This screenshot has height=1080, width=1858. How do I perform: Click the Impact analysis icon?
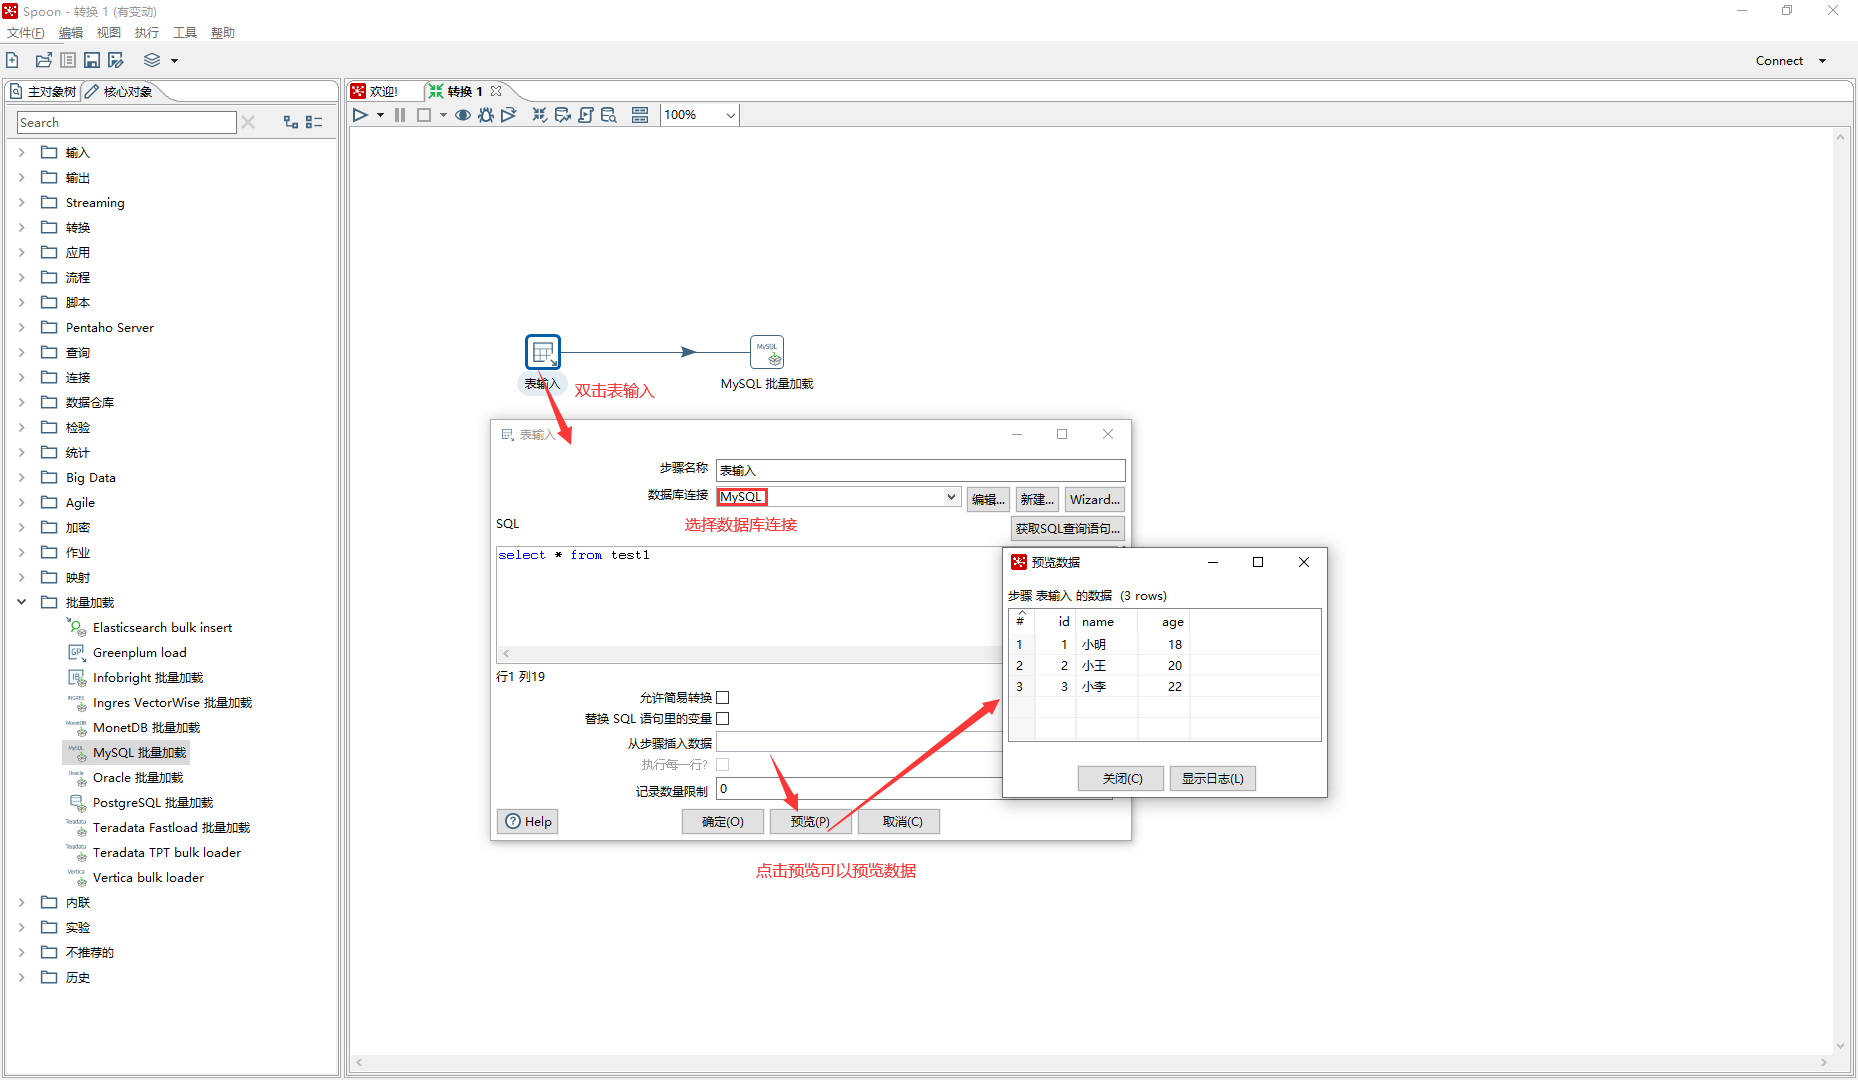[563, 115]
